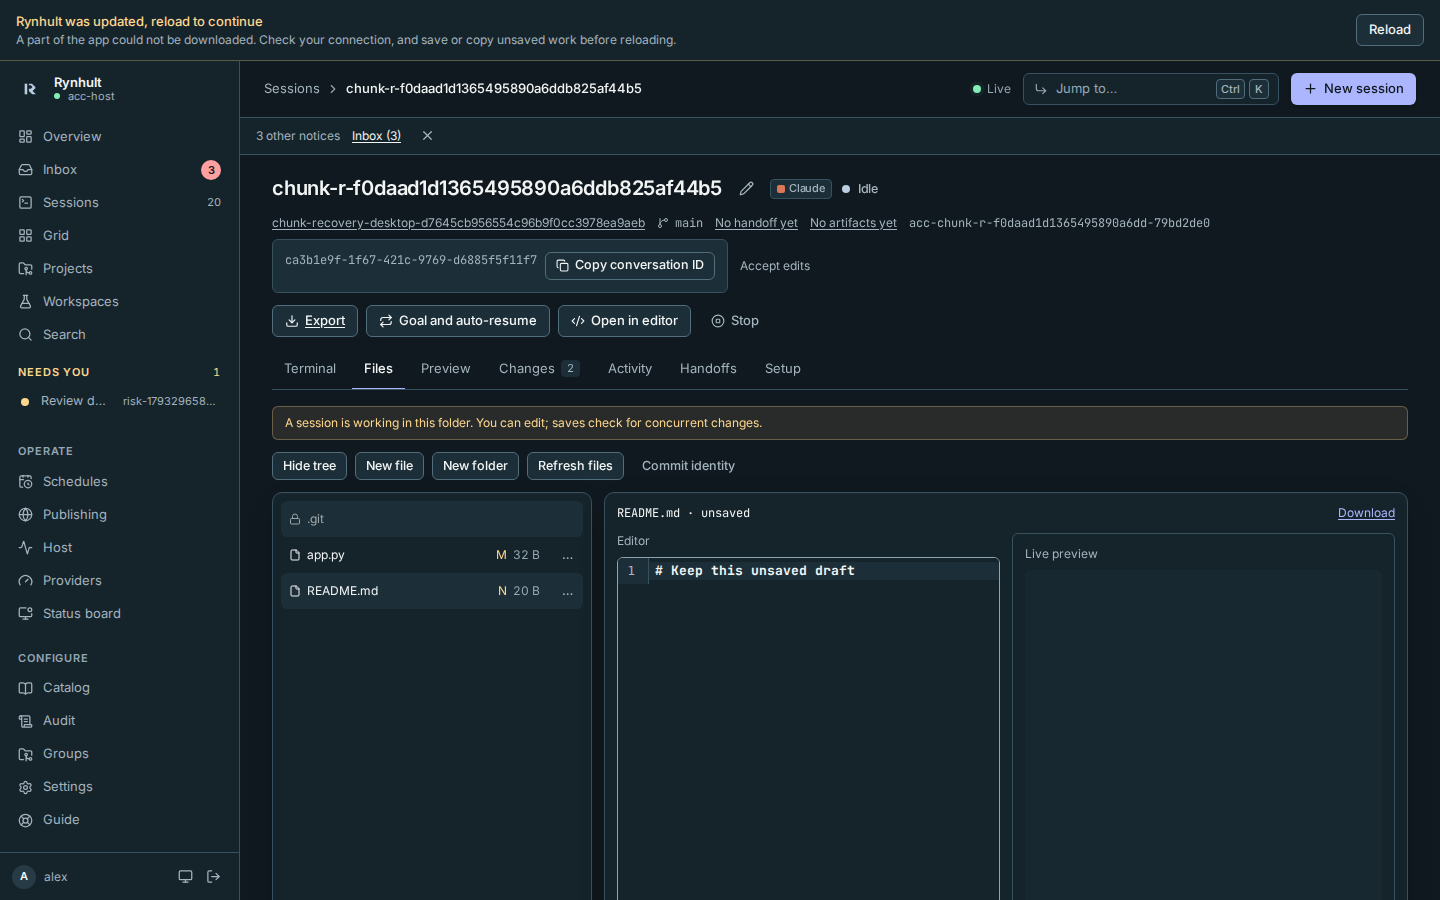This screenshot has width=1440, height=900.
Task: Open the app.py row's ellipsis menu
Action: pos(568,555)
